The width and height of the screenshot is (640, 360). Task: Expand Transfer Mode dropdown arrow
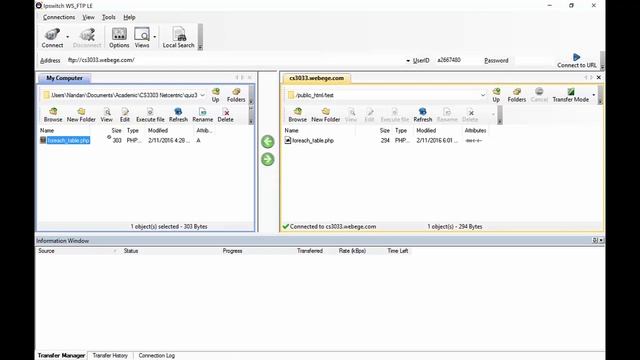point(593,95)
